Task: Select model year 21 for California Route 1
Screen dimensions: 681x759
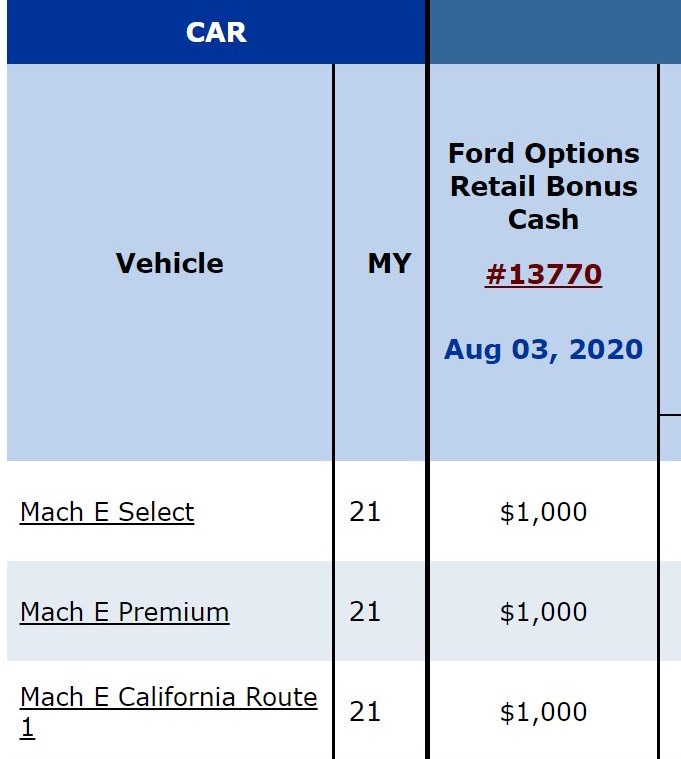Action: tap(365, 712)
